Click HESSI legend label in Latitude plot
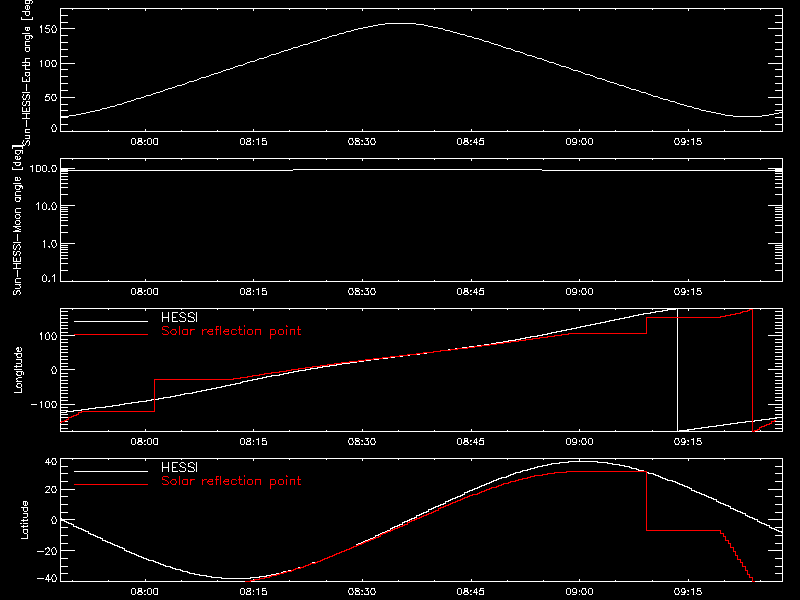800x600 pixels. [179, 467]
